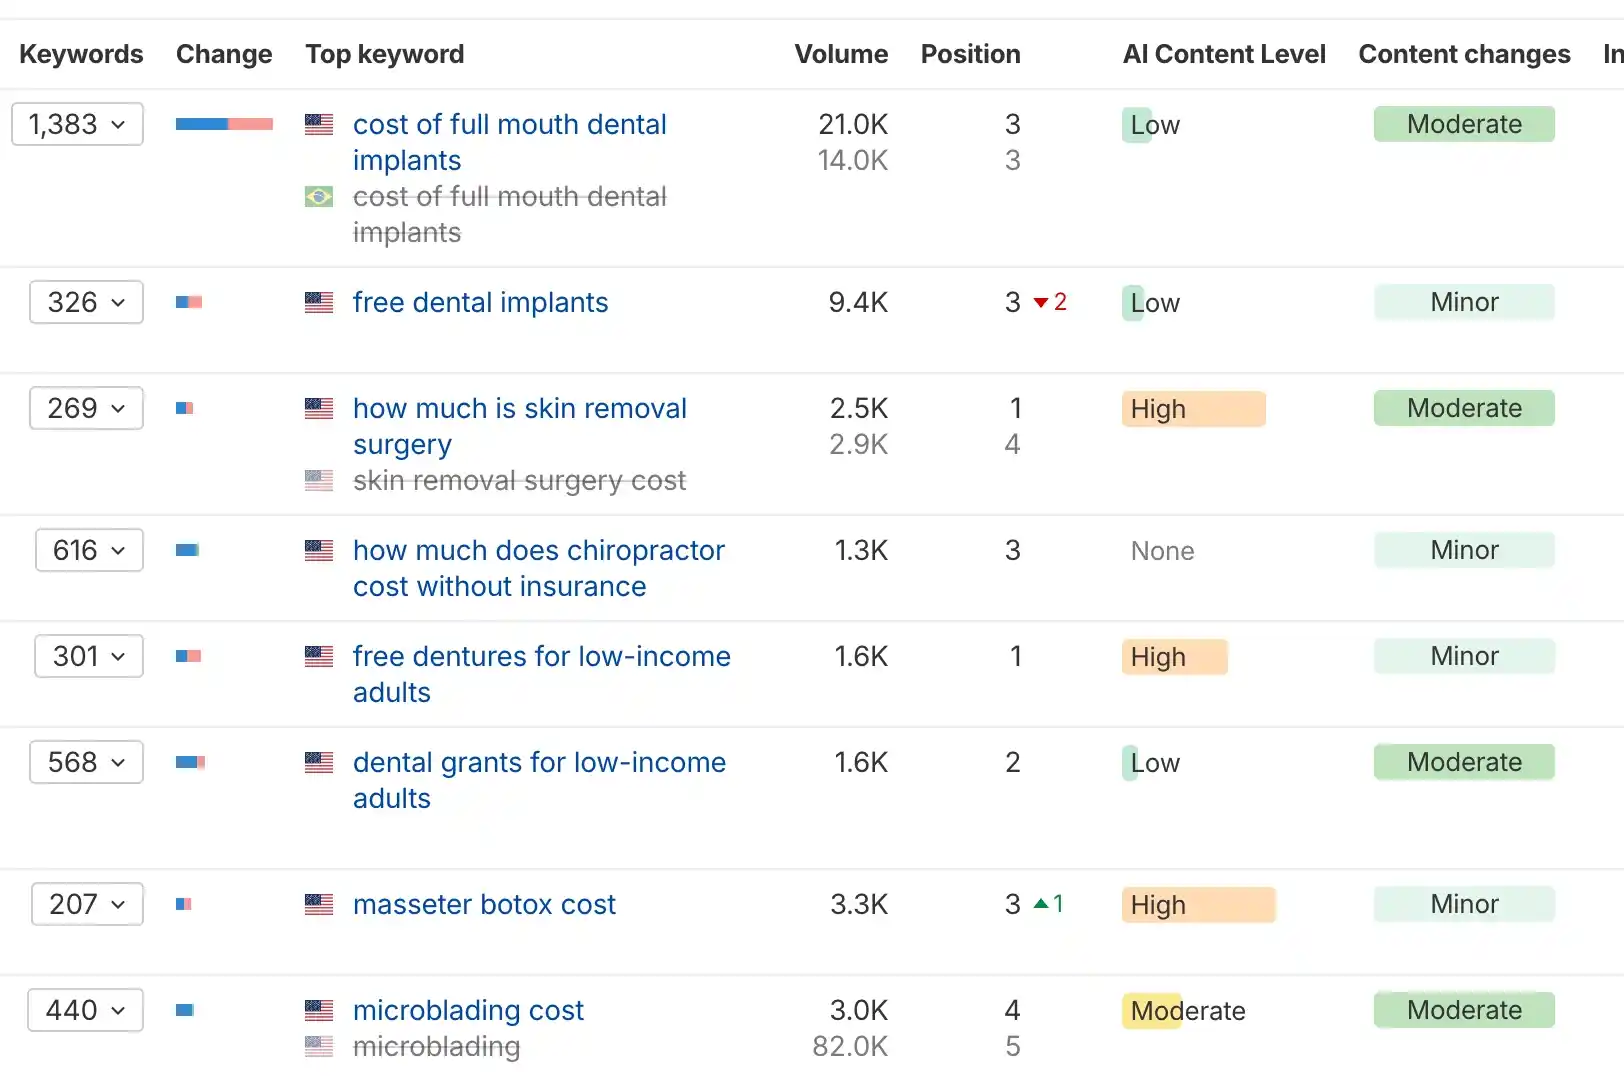
Task: Sort by the Volume column header
Action: click(x=840, y=54)
